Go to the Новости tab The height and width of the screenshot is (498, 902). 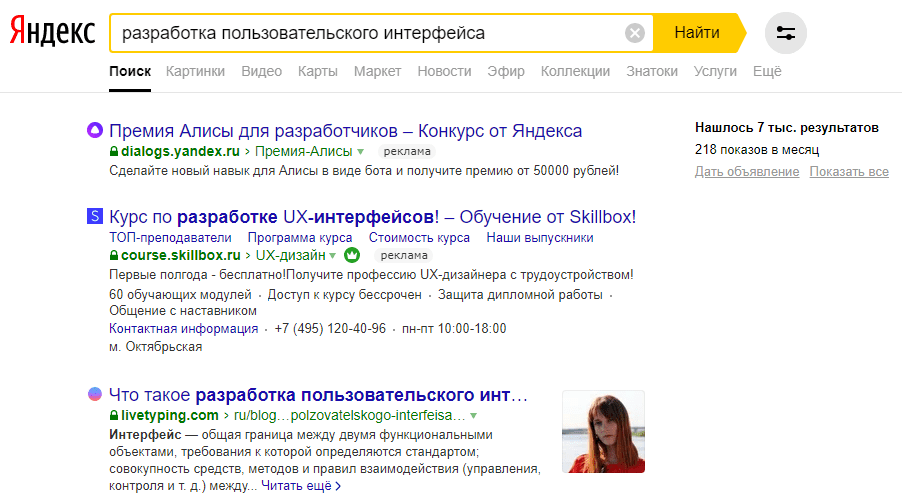[444, 71]
